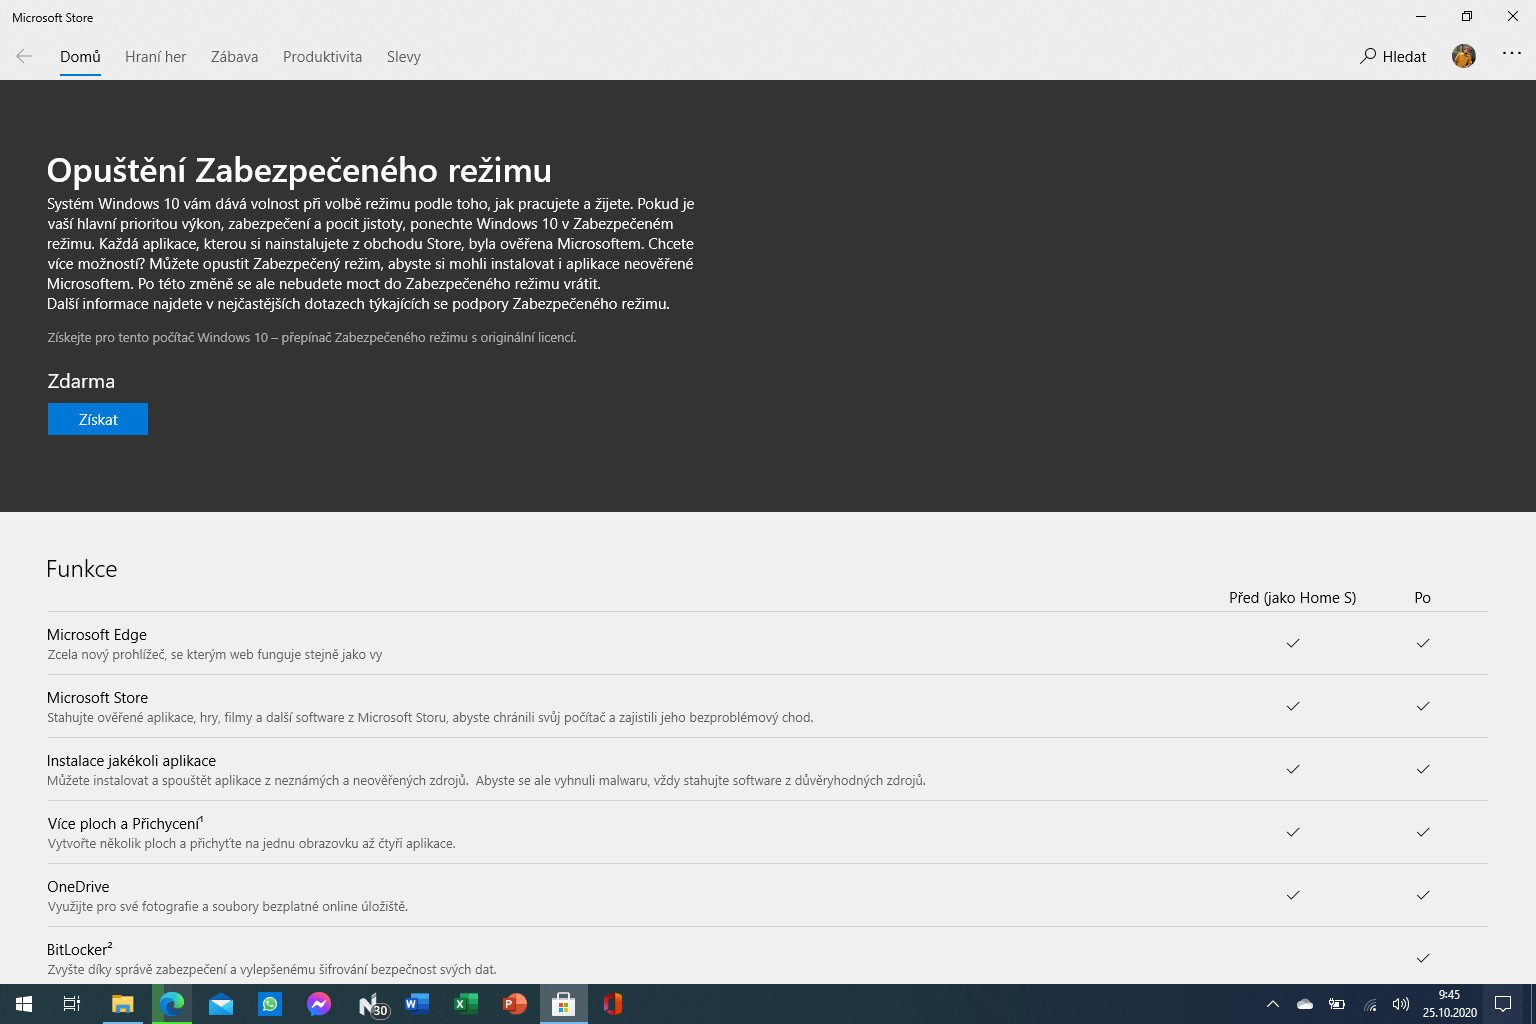The width and height of the screenshot is (1536, 1024).
Task: Open the Domů tab
Action: tap(80, 57)
